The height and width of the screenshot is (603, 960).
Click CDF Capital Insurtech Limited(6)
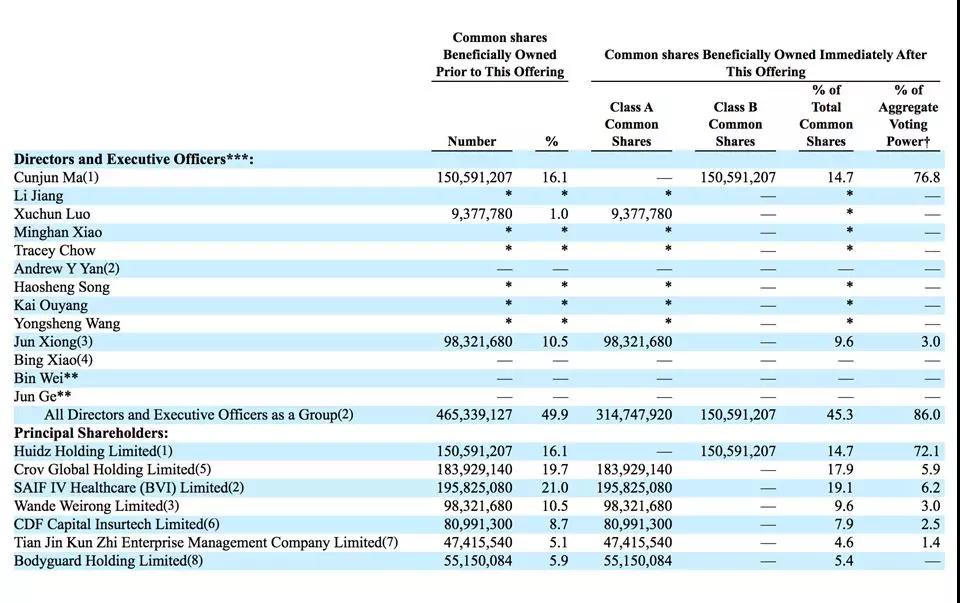point(117,525)
